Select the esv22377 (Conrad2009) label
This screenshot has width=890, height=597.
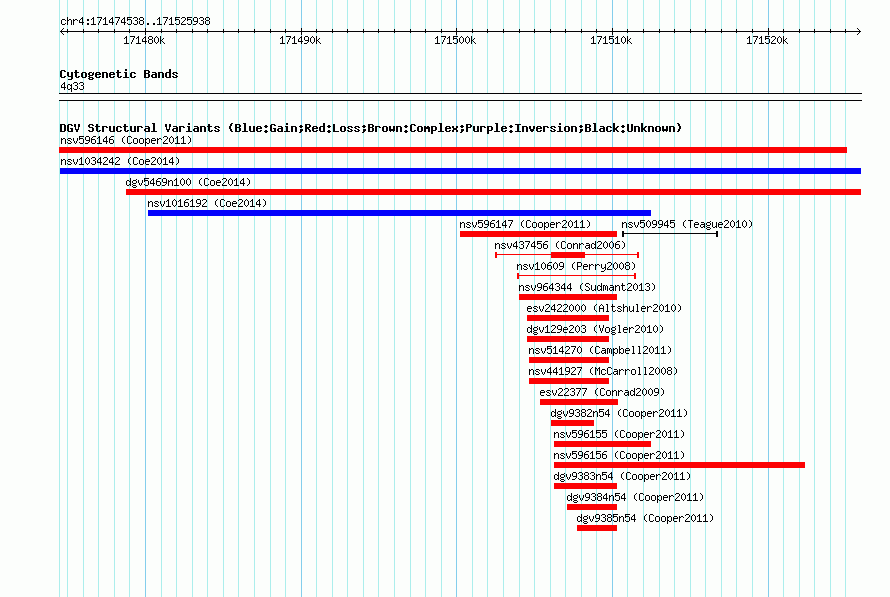pos(602,392)
